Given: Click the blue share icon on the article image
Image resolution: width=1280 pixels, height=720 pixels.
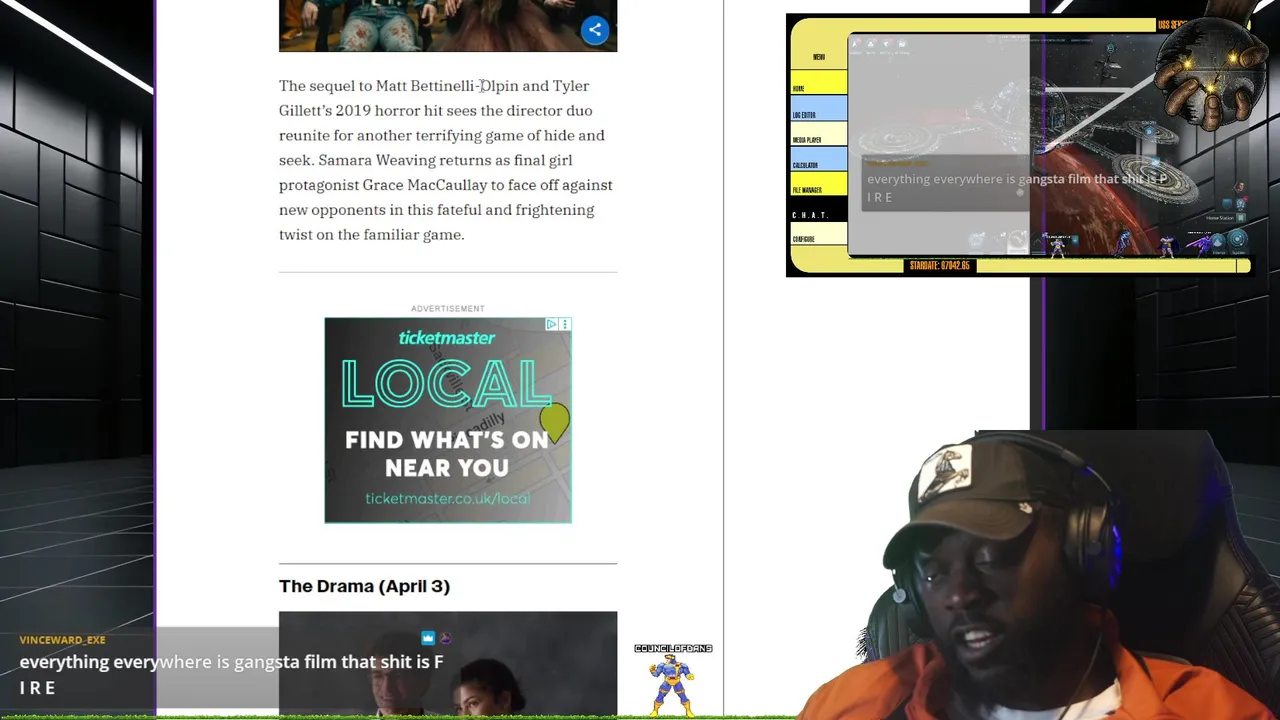Looking at the screenshot, I should [595, 30].
